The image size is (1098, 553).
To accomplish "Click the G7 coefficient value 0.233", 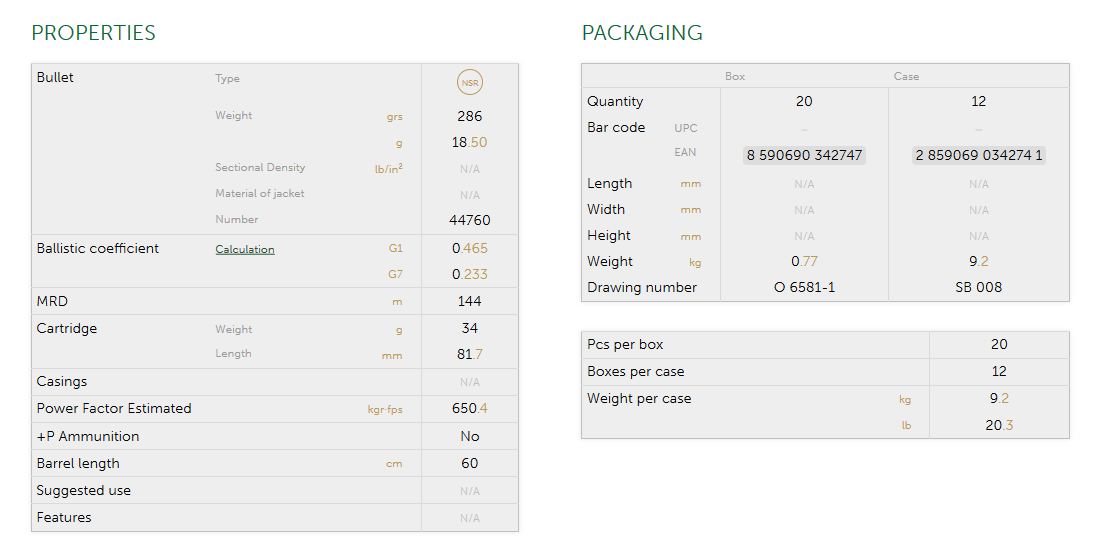I will coord(470,274).
